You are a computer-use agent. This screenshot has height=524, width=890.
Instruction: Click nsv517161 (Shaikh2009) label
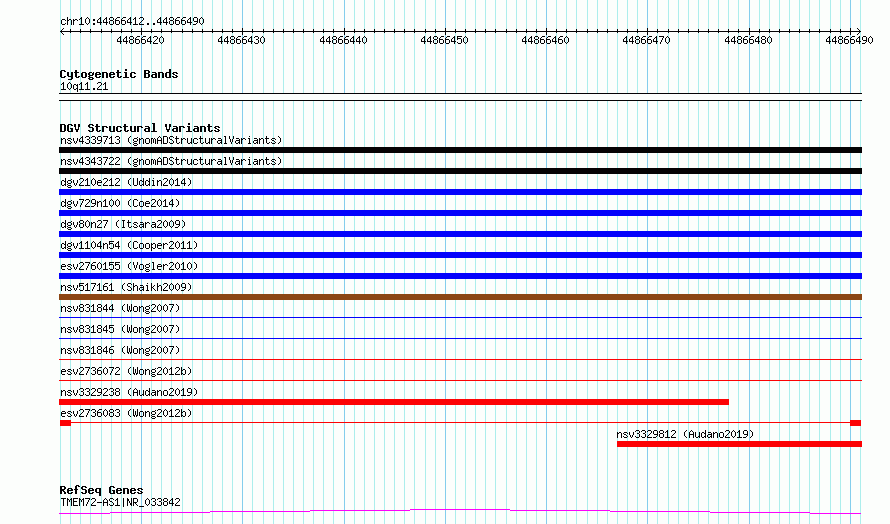click(x=126, y=287)
